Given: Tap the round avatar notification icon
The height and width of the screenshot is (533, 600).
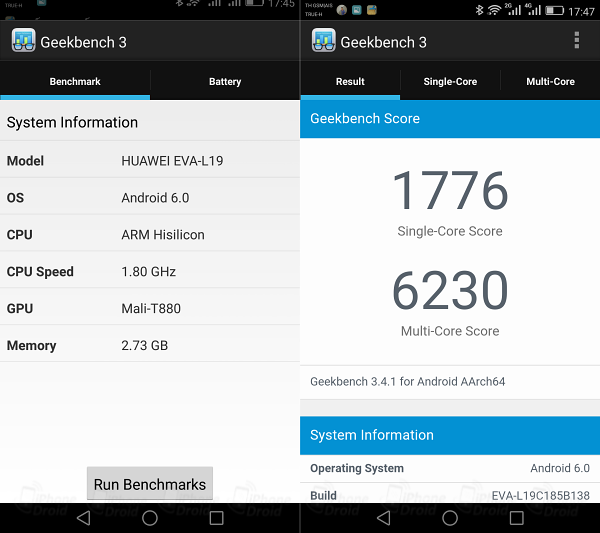Looking at the screenshot, I should click(342, 10).
